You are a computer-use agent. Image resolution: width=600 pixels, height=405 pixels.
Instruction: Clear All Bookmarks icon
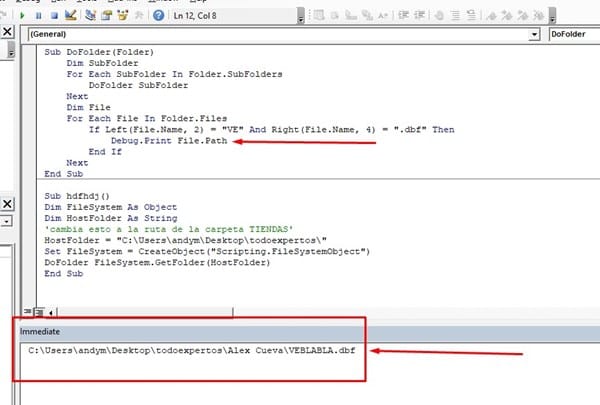coord(539,15)
